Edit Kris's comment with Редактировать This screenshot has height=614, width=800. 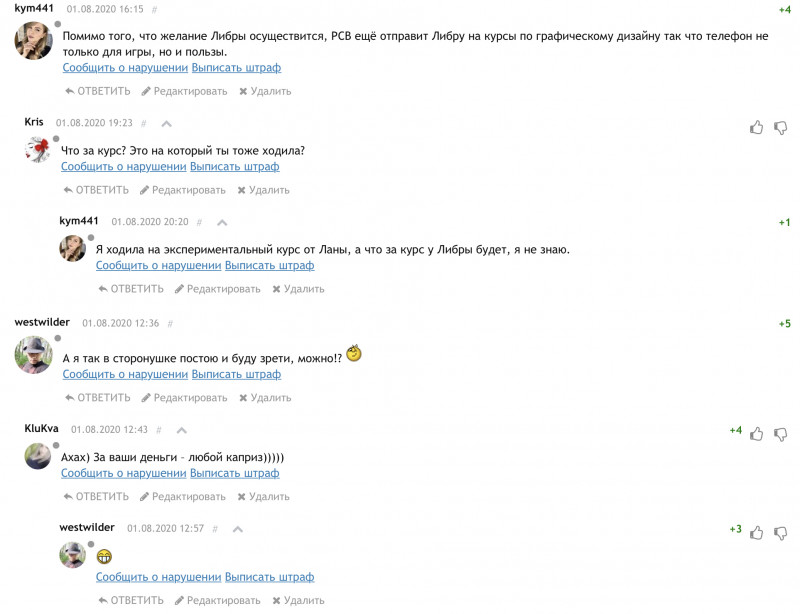(183, 190)
